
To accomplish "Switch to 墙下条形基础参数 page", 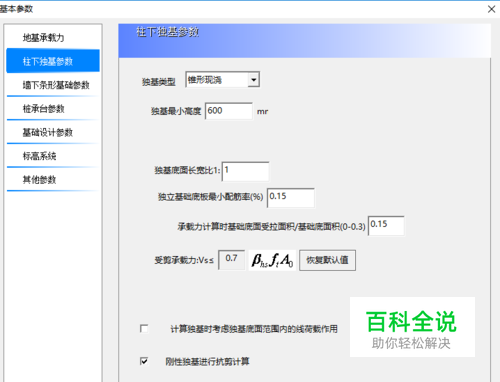I will pyautogui.click(x=56, y=85).
